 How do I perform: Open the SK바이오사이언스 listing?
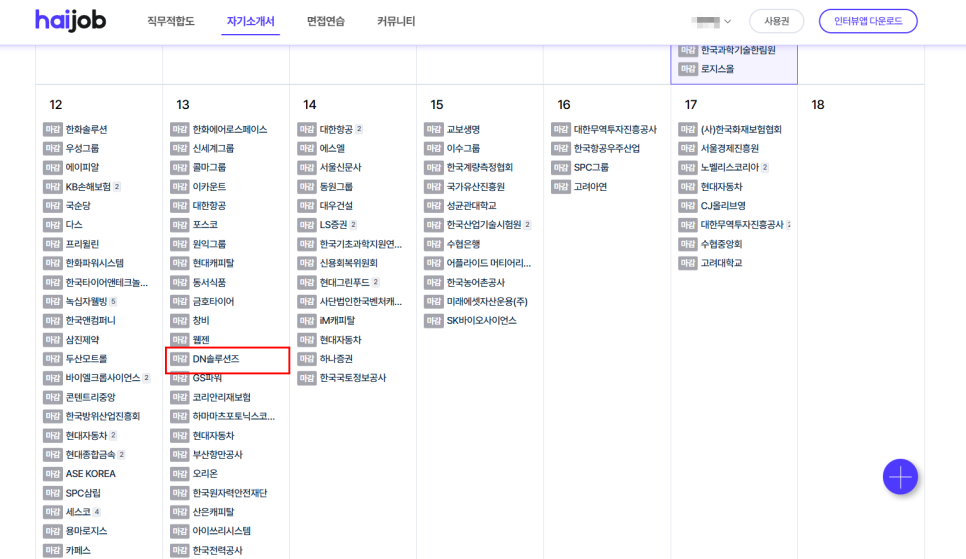[x=481, y=321]
